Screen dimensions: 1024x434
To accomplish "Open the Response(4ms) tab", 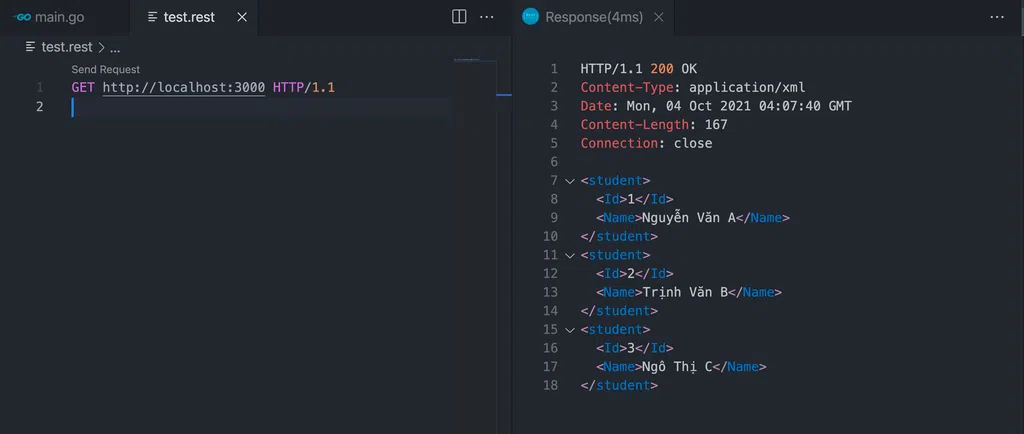I will click(x=594, y=17).
